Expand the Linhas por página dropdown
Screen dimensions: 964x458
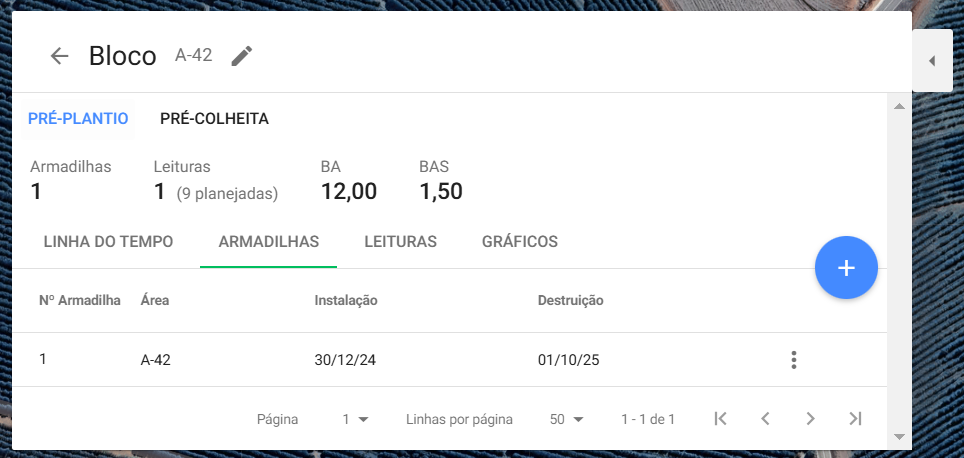click(566, 419)
